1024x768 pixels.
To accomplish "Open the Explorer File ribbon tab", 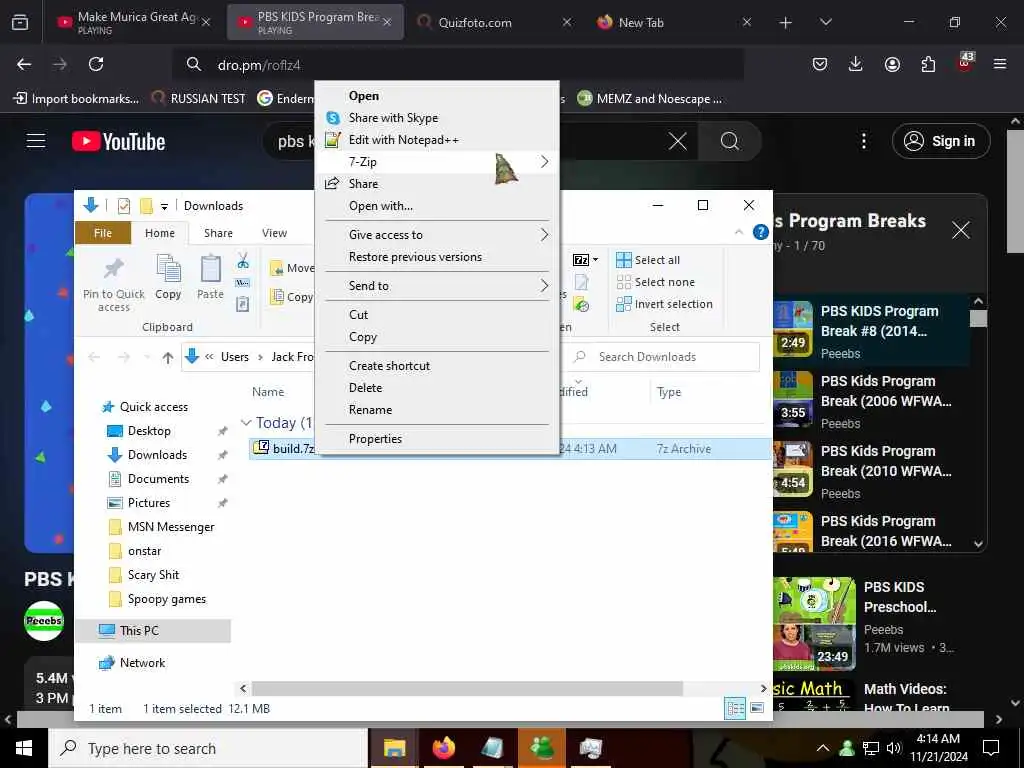I will point(103,233).
